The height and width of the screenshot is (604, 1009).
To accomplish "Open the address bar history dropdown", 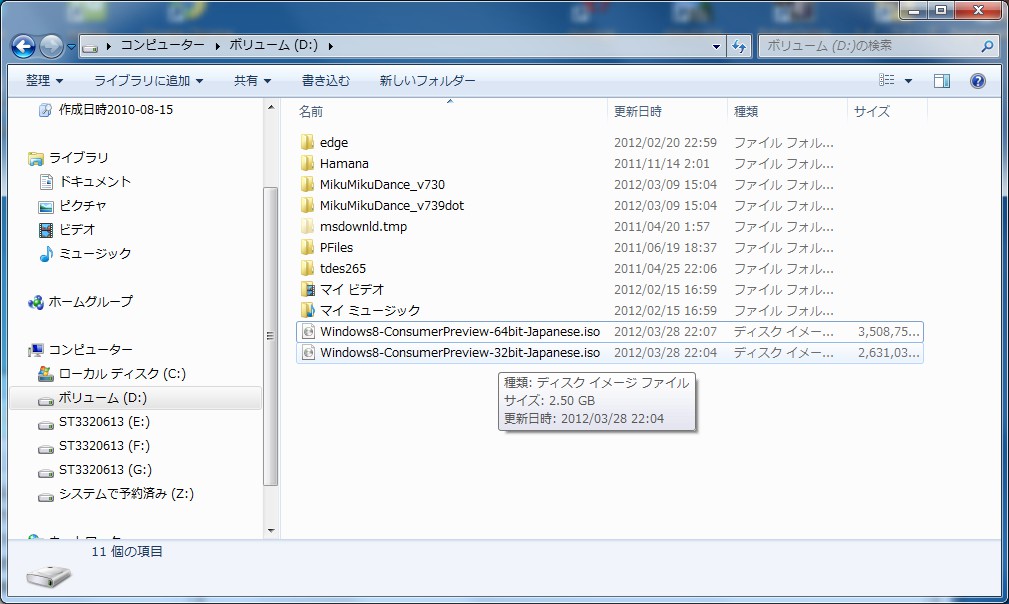I will tap(716, 46).
